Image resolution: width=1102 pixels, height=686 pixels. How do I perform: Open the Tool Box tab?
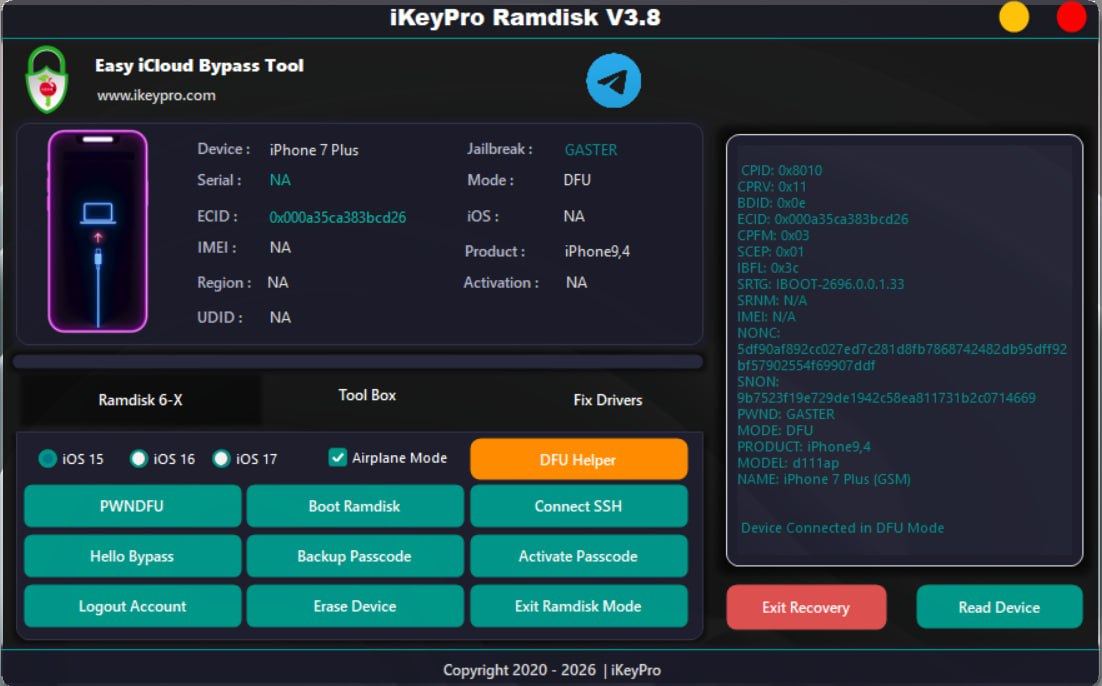coord(367,396)
